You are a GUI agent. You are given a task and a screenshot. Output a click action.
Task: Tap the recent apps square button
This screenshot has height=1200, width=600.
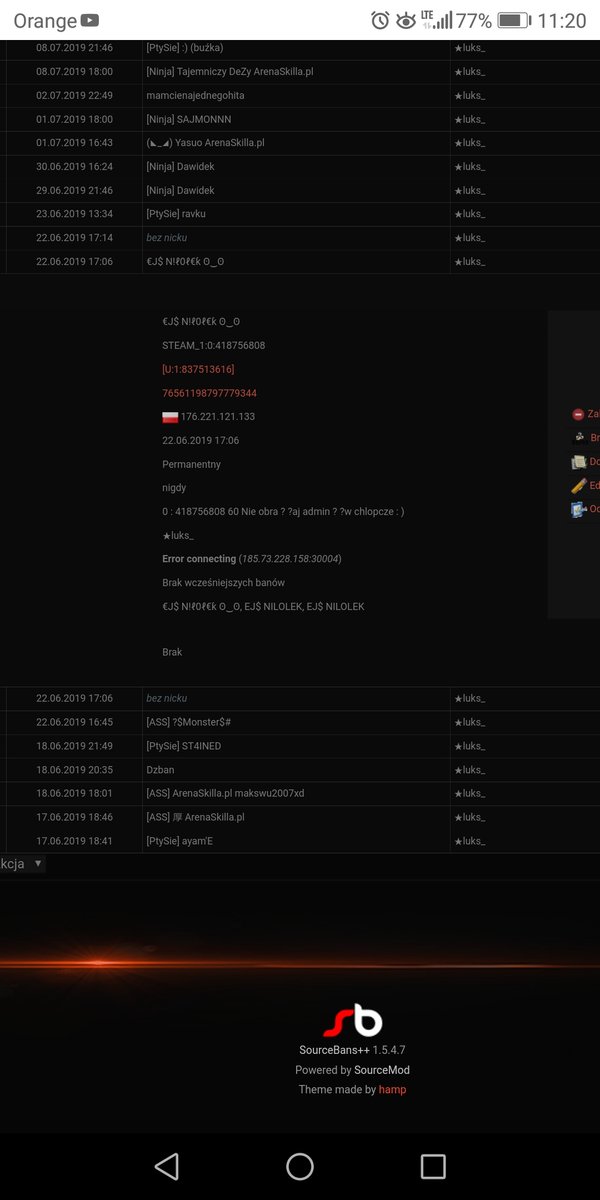pyautogui.click(x=433, y=1166)
